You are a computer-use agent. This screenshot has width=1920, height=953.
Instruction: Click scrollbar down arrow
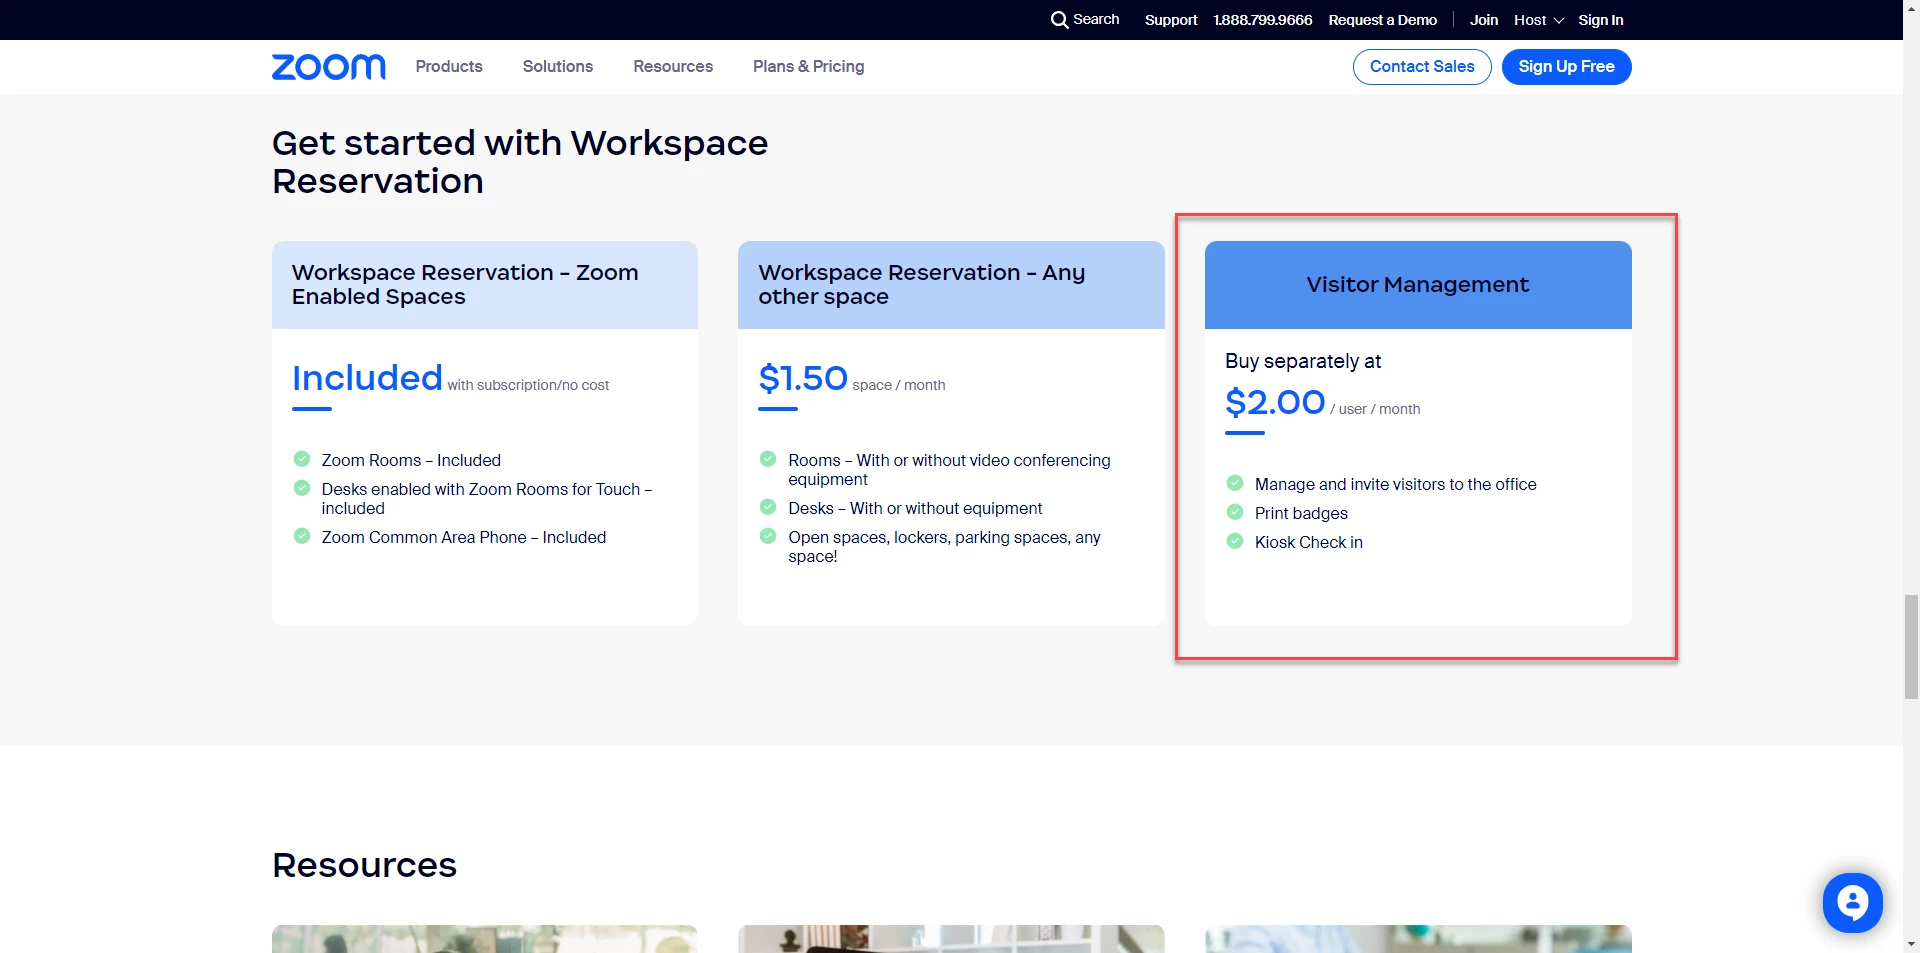[x=1911, y=943]
